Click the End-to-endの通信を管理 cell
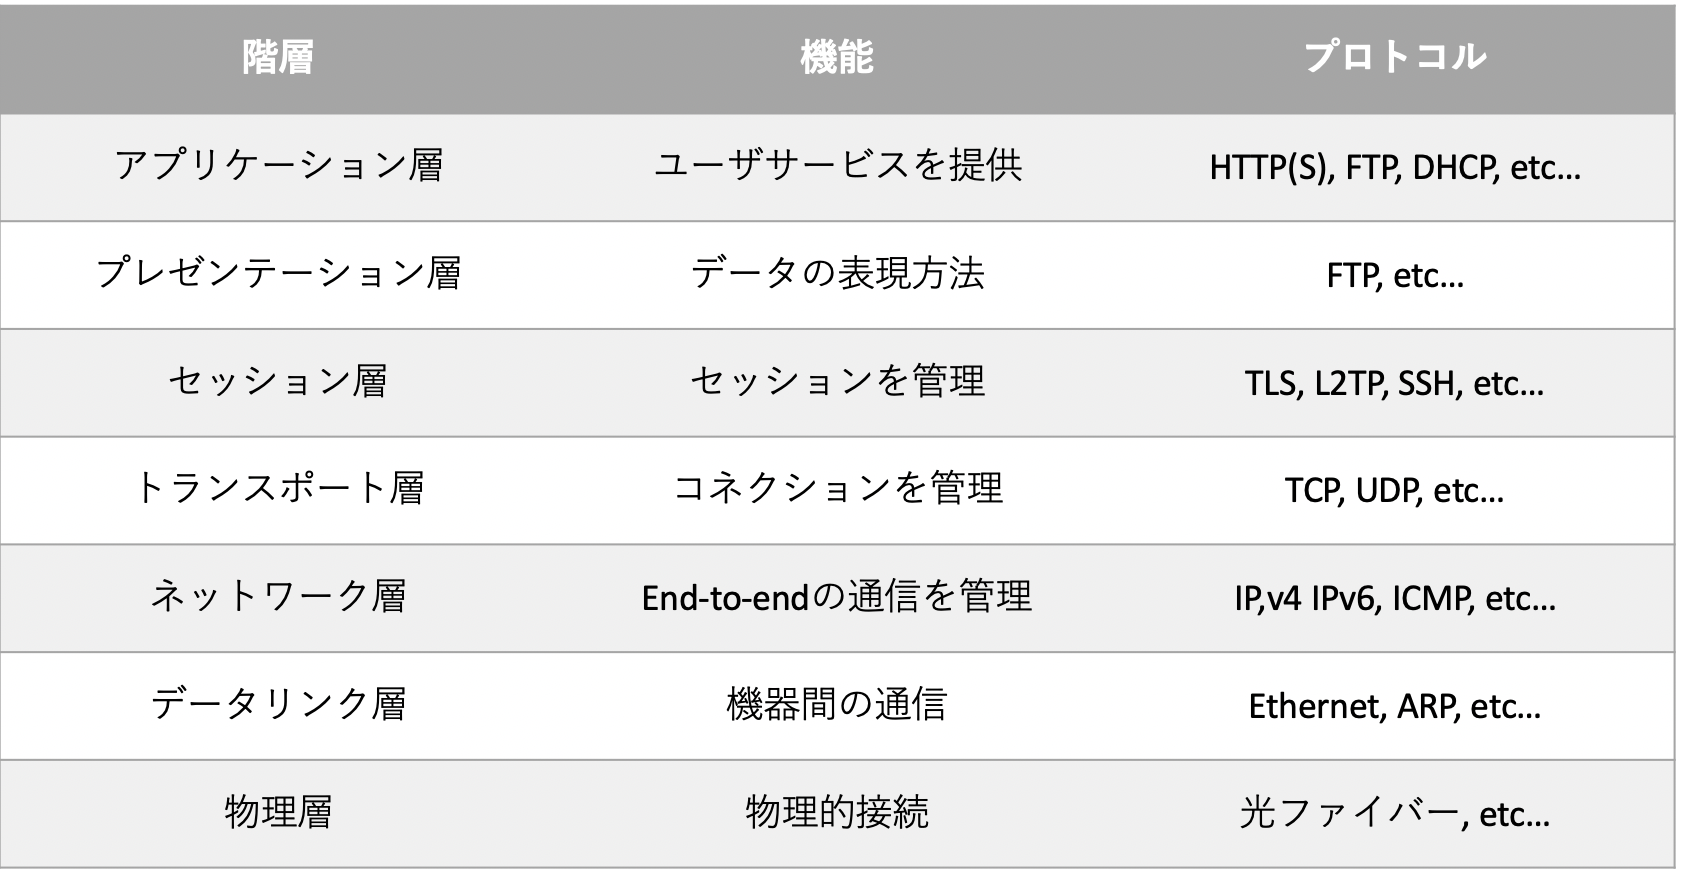Viewport: 1682px width, 872px height. pos(837,598)
